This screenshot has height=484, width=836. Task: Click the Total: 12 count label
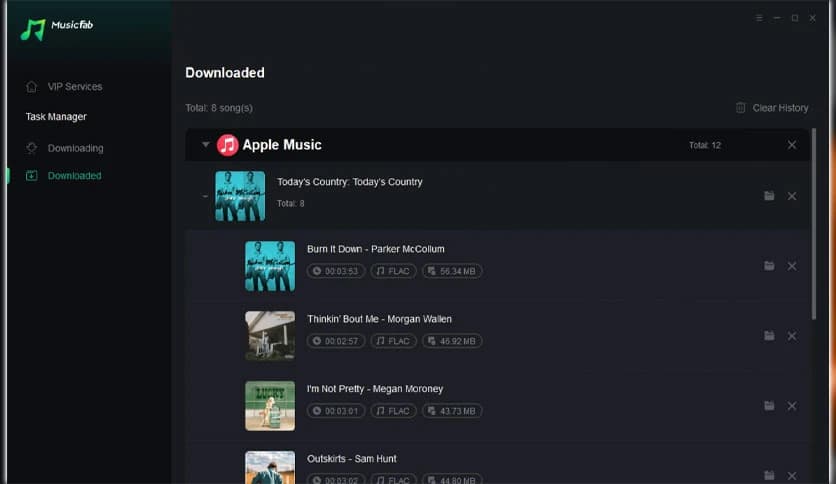point(704,145)
